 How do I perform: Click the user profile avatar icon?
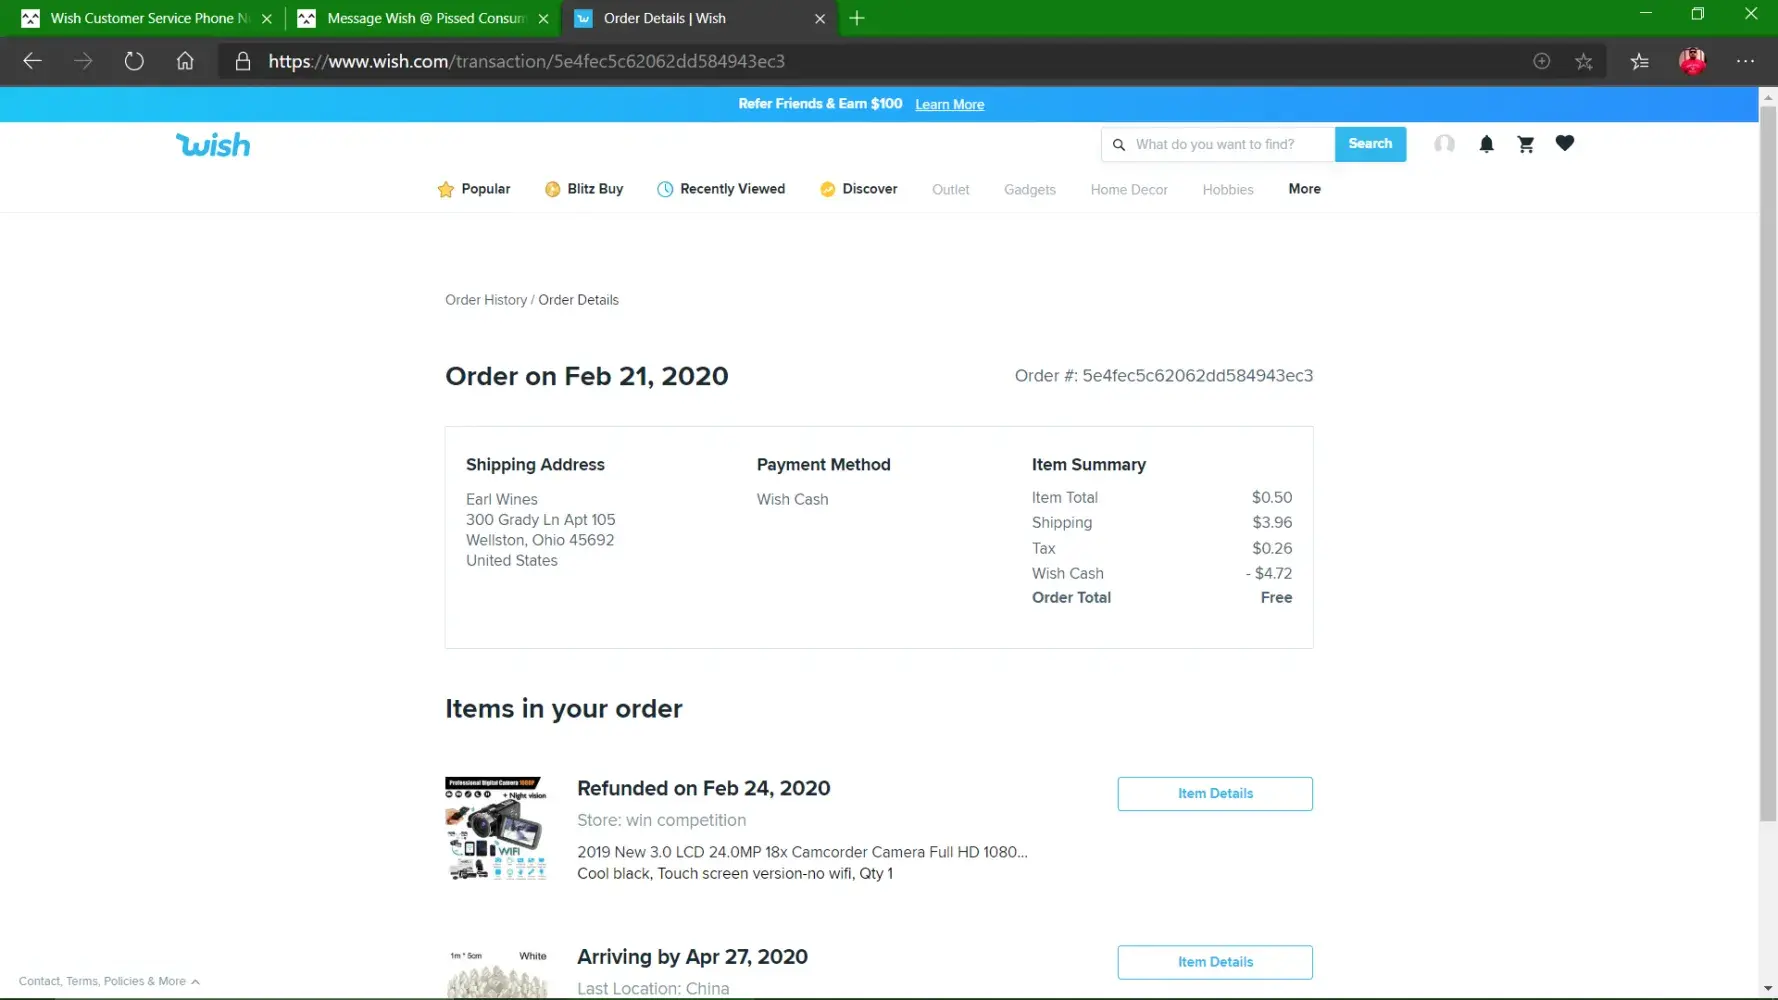(1444, 144)
